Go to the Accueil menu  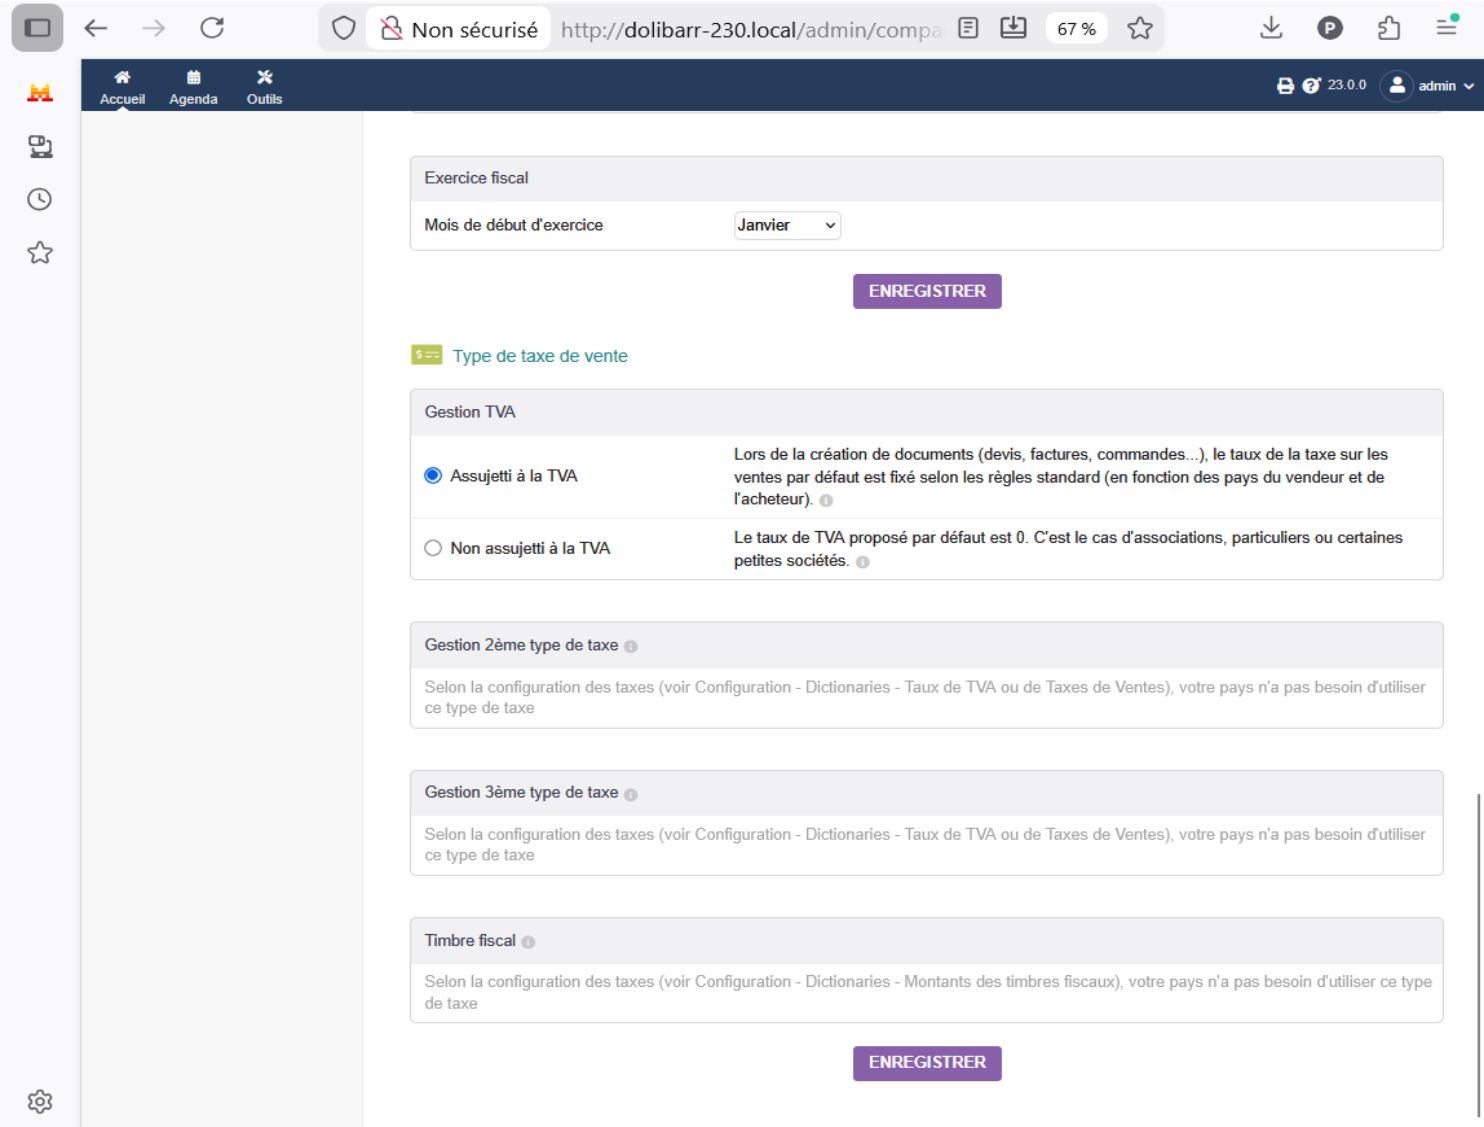coord(122,87)
